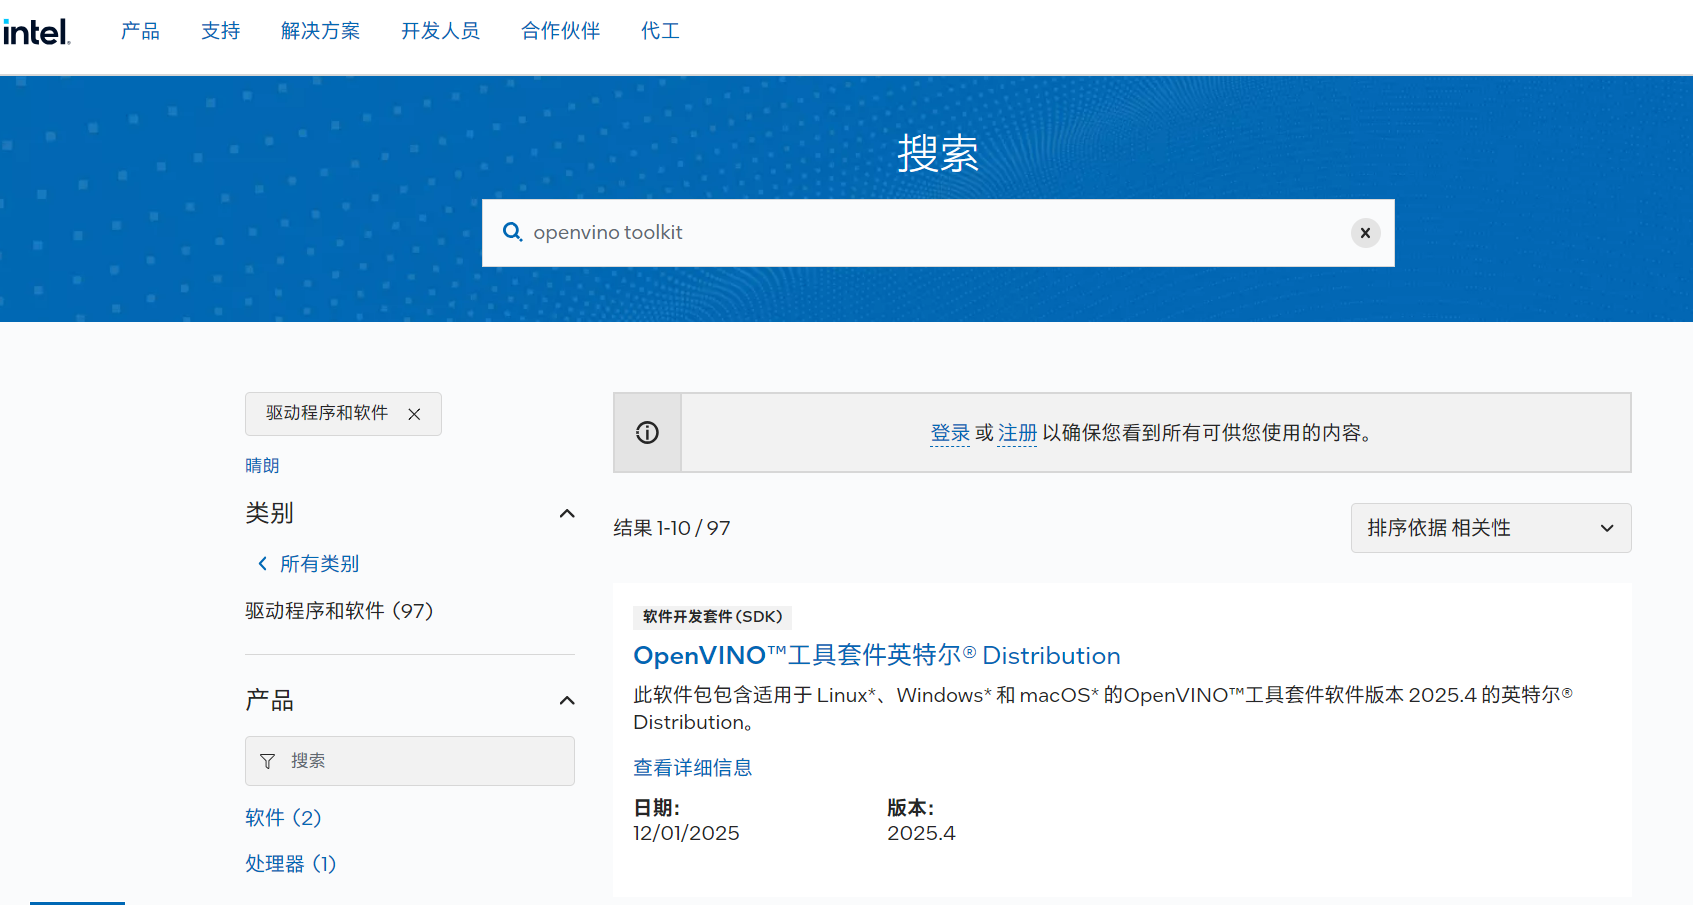
Task: Click the 登录 link
Action: 950,433
